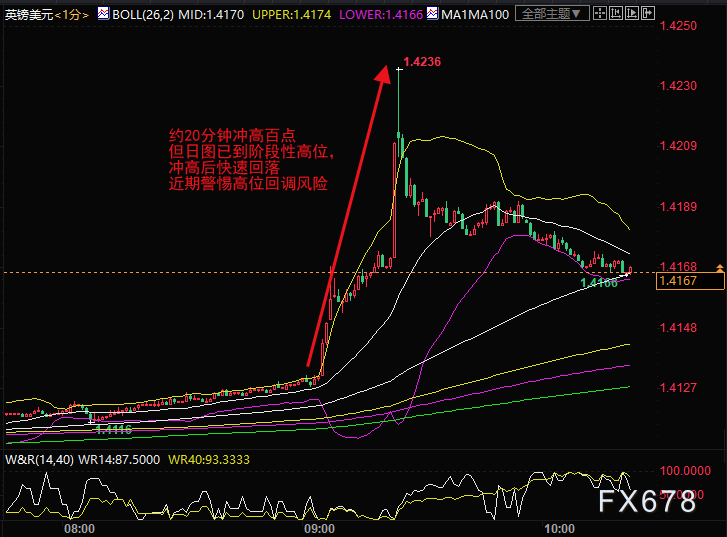
Task: Click the BOLL indicator chart icon
Action: click(x=103, y=13)
